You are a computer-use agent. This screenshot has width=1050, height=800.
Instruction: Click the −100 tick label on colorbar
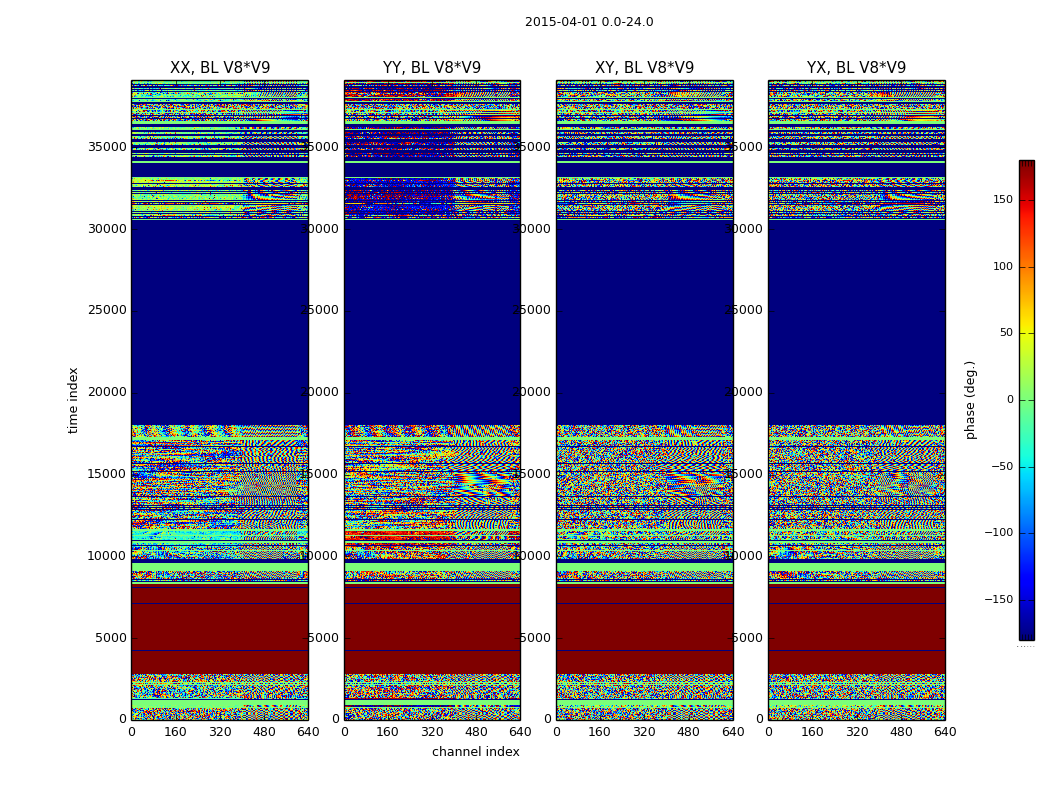[999, 532]
